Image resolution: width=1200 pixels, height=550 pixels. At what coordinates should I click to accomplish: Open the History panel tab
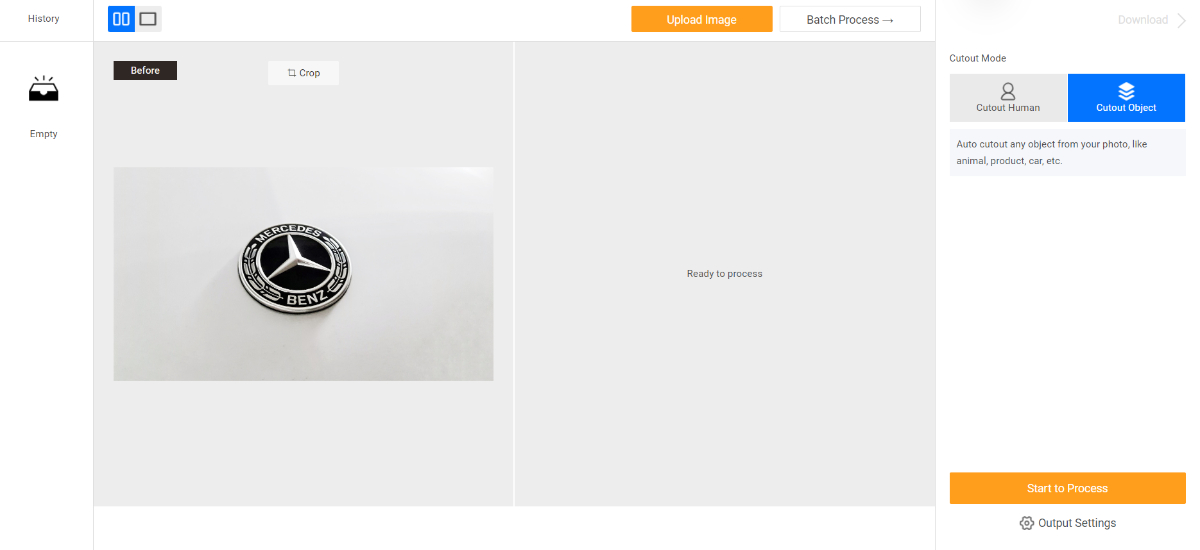coord(43,19)
